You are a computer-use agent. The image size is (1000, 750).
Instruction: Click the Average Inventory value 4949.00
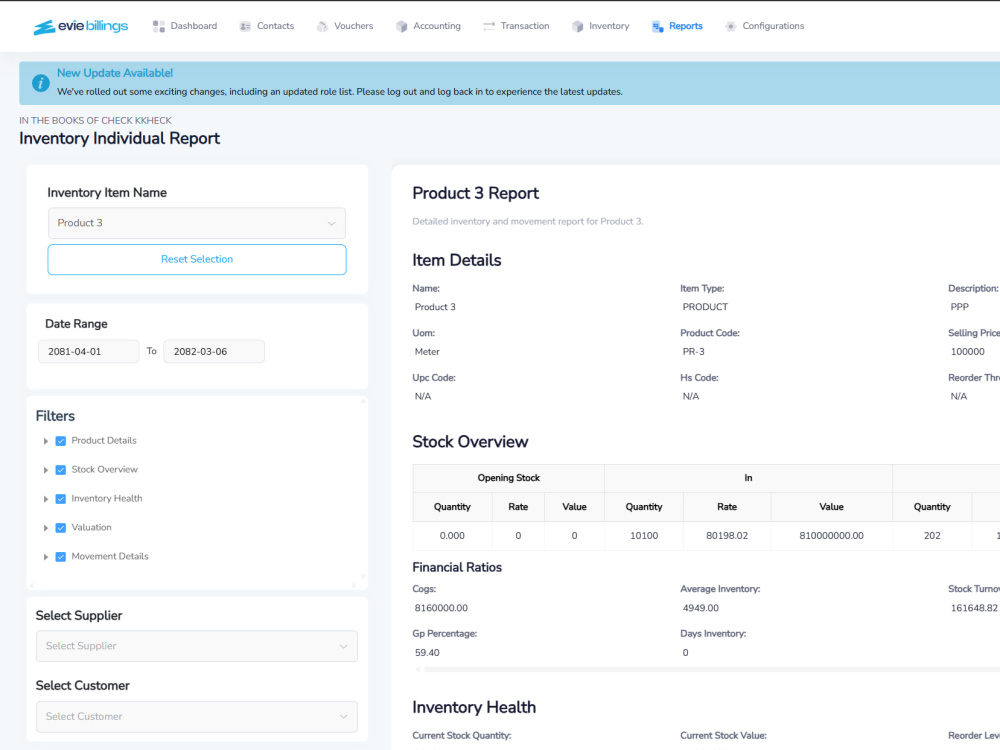coord(701,608)
